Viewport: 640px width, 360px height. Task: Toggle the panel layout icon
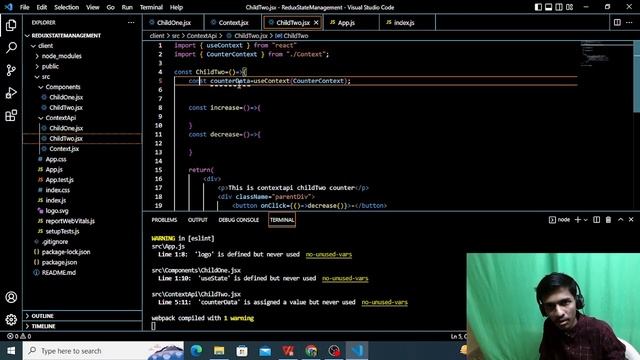pos(549,7)
